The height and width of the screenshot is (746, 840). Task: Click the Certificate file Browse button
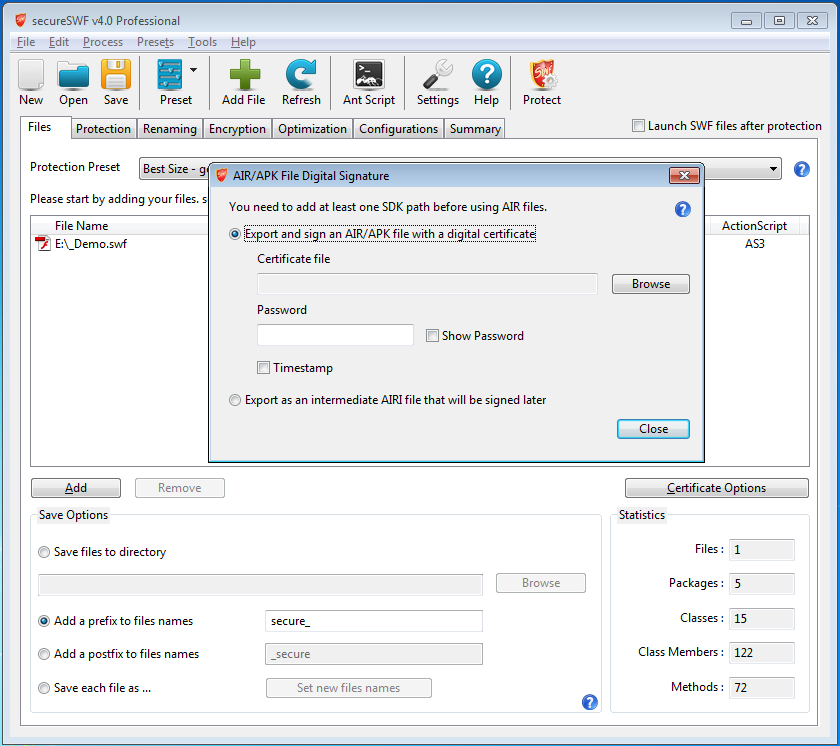point(650,284)
